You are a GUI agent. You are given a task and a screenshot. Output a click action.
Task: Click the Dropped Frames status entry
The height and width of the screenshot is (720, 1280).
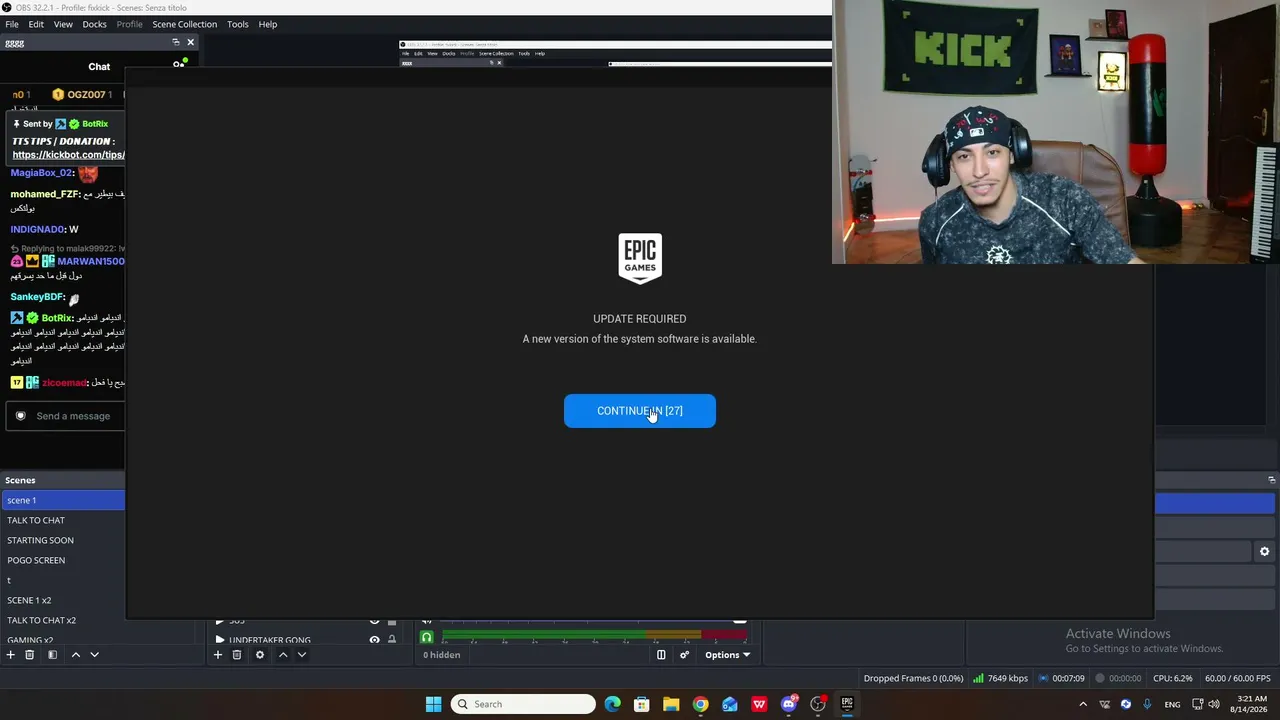click(913, 678)
